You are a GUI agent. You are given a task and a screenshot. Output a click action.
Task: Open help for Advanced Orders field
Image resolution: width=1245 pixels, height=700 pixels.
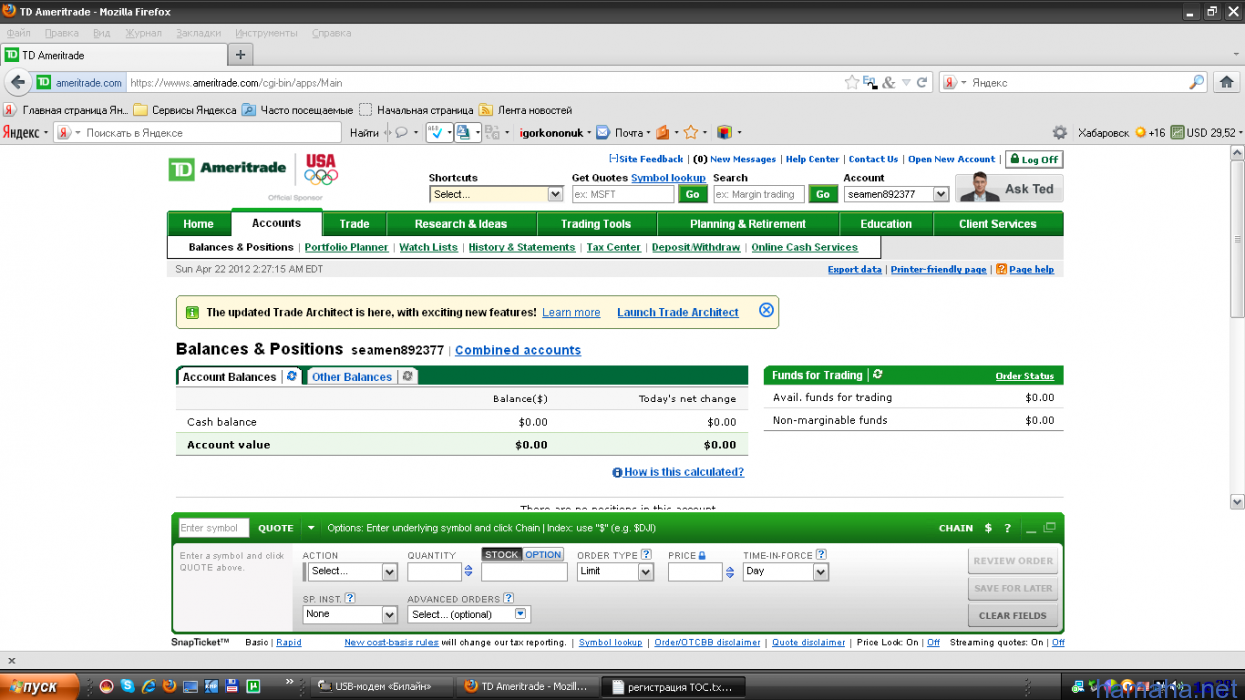509,598
